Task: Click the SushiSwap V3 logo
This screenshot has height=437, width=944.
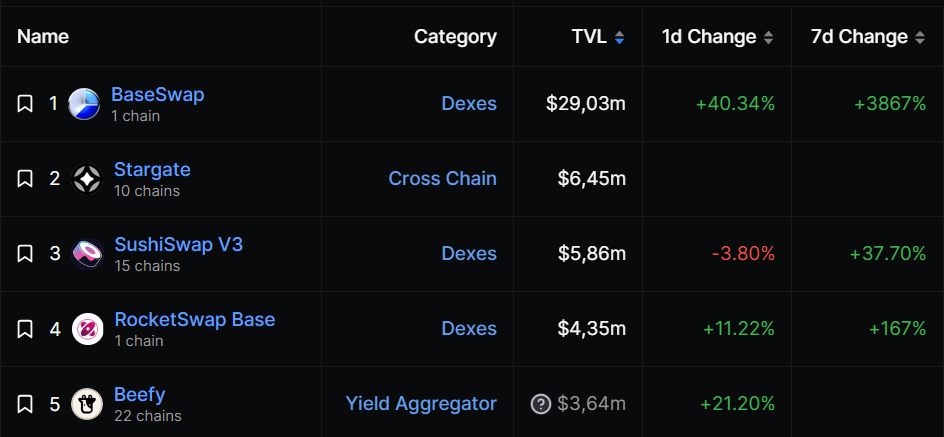Action: pos(87,253)
